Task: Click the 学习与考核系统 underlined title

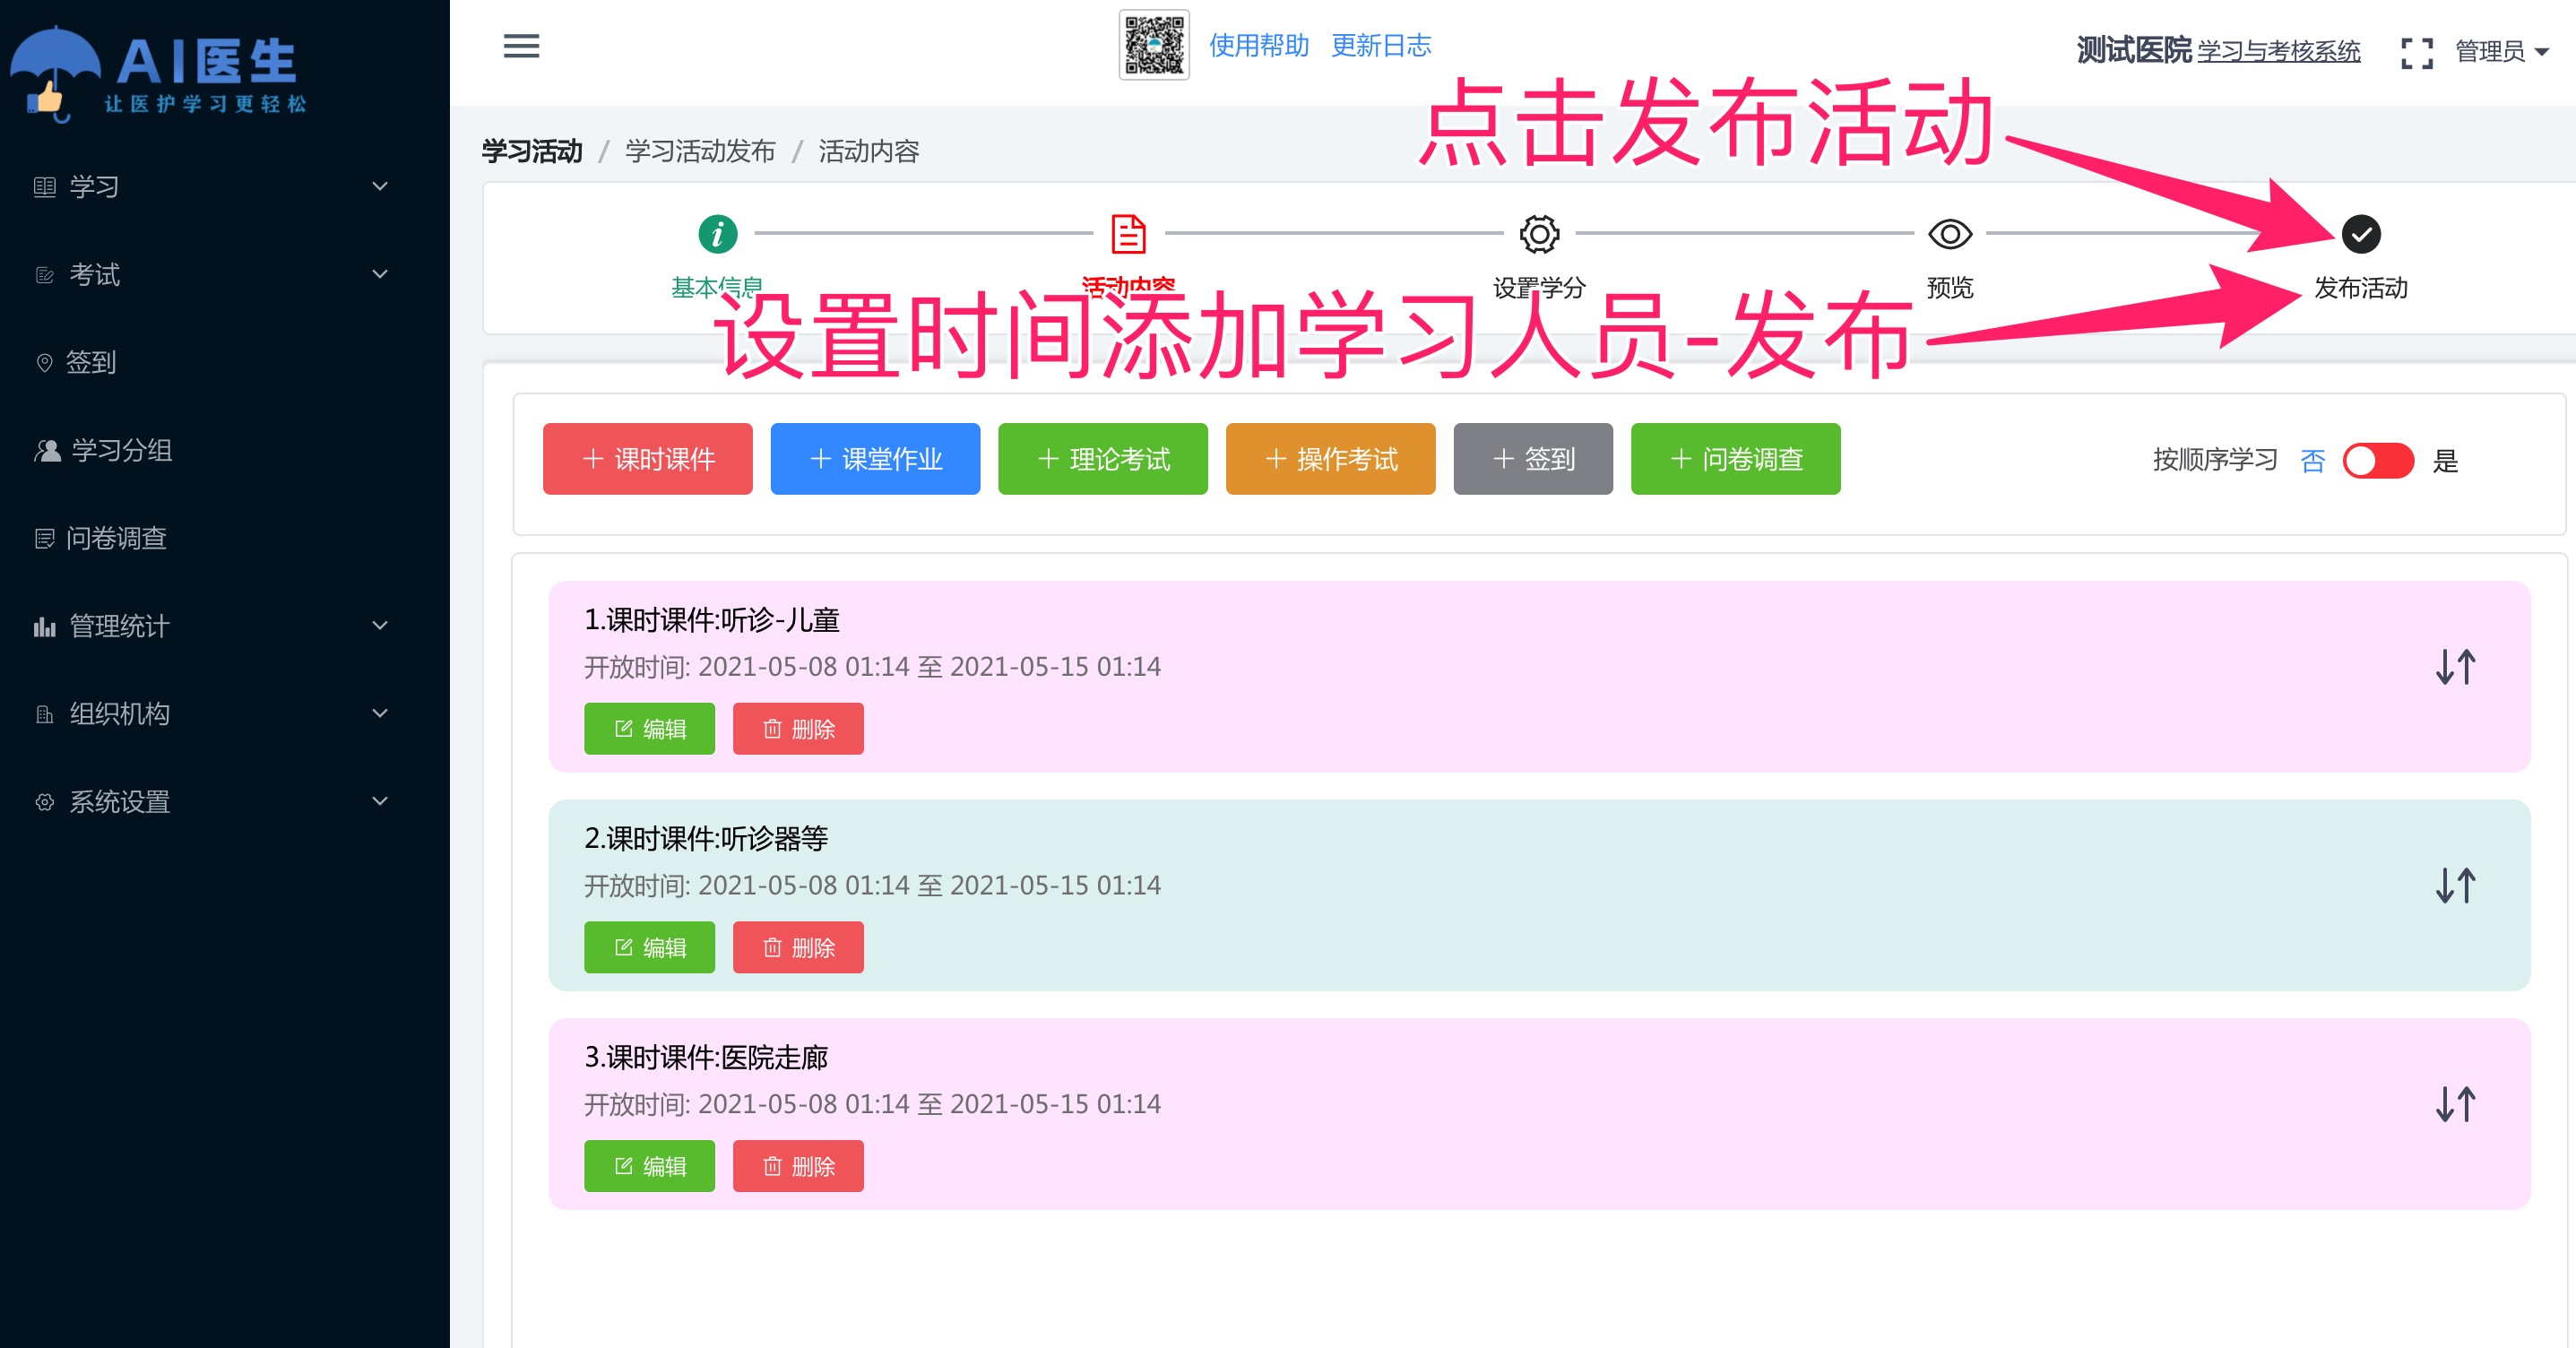Action: point(2278,51)
